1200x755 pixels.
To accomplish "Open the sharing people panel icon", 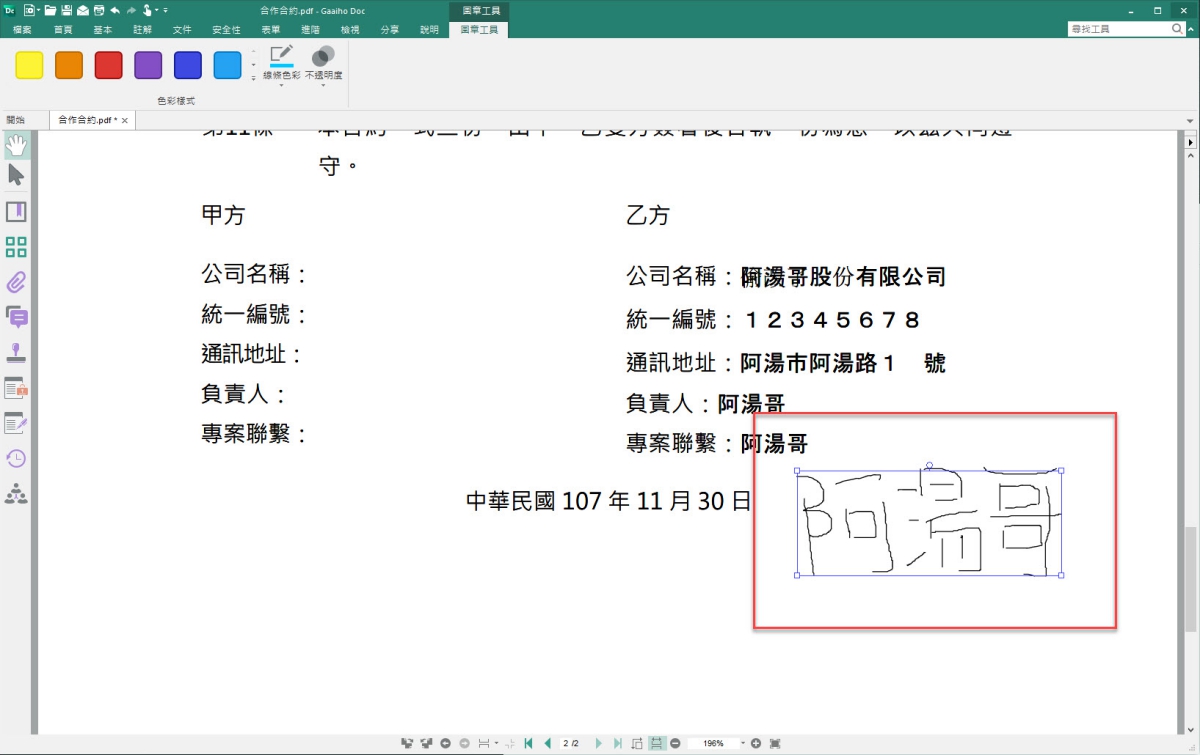I will coord(16,493).
